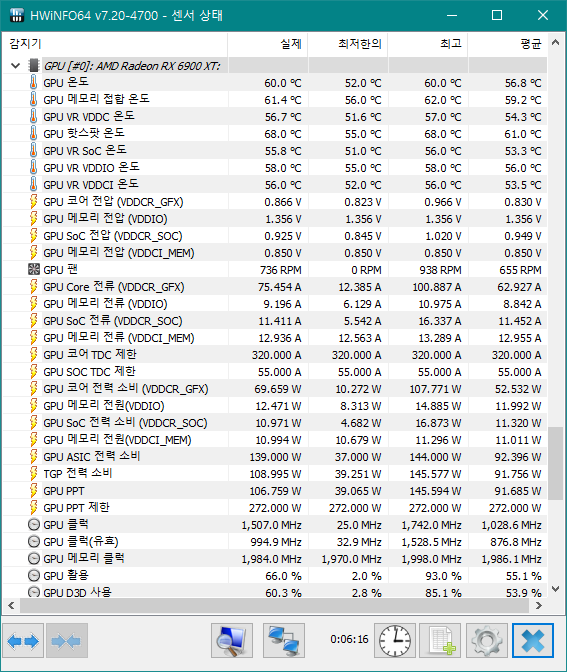
Task: Select the GPU SoC 전압 (VDDCR_SOC) row
Action: (x=275, y=235)
